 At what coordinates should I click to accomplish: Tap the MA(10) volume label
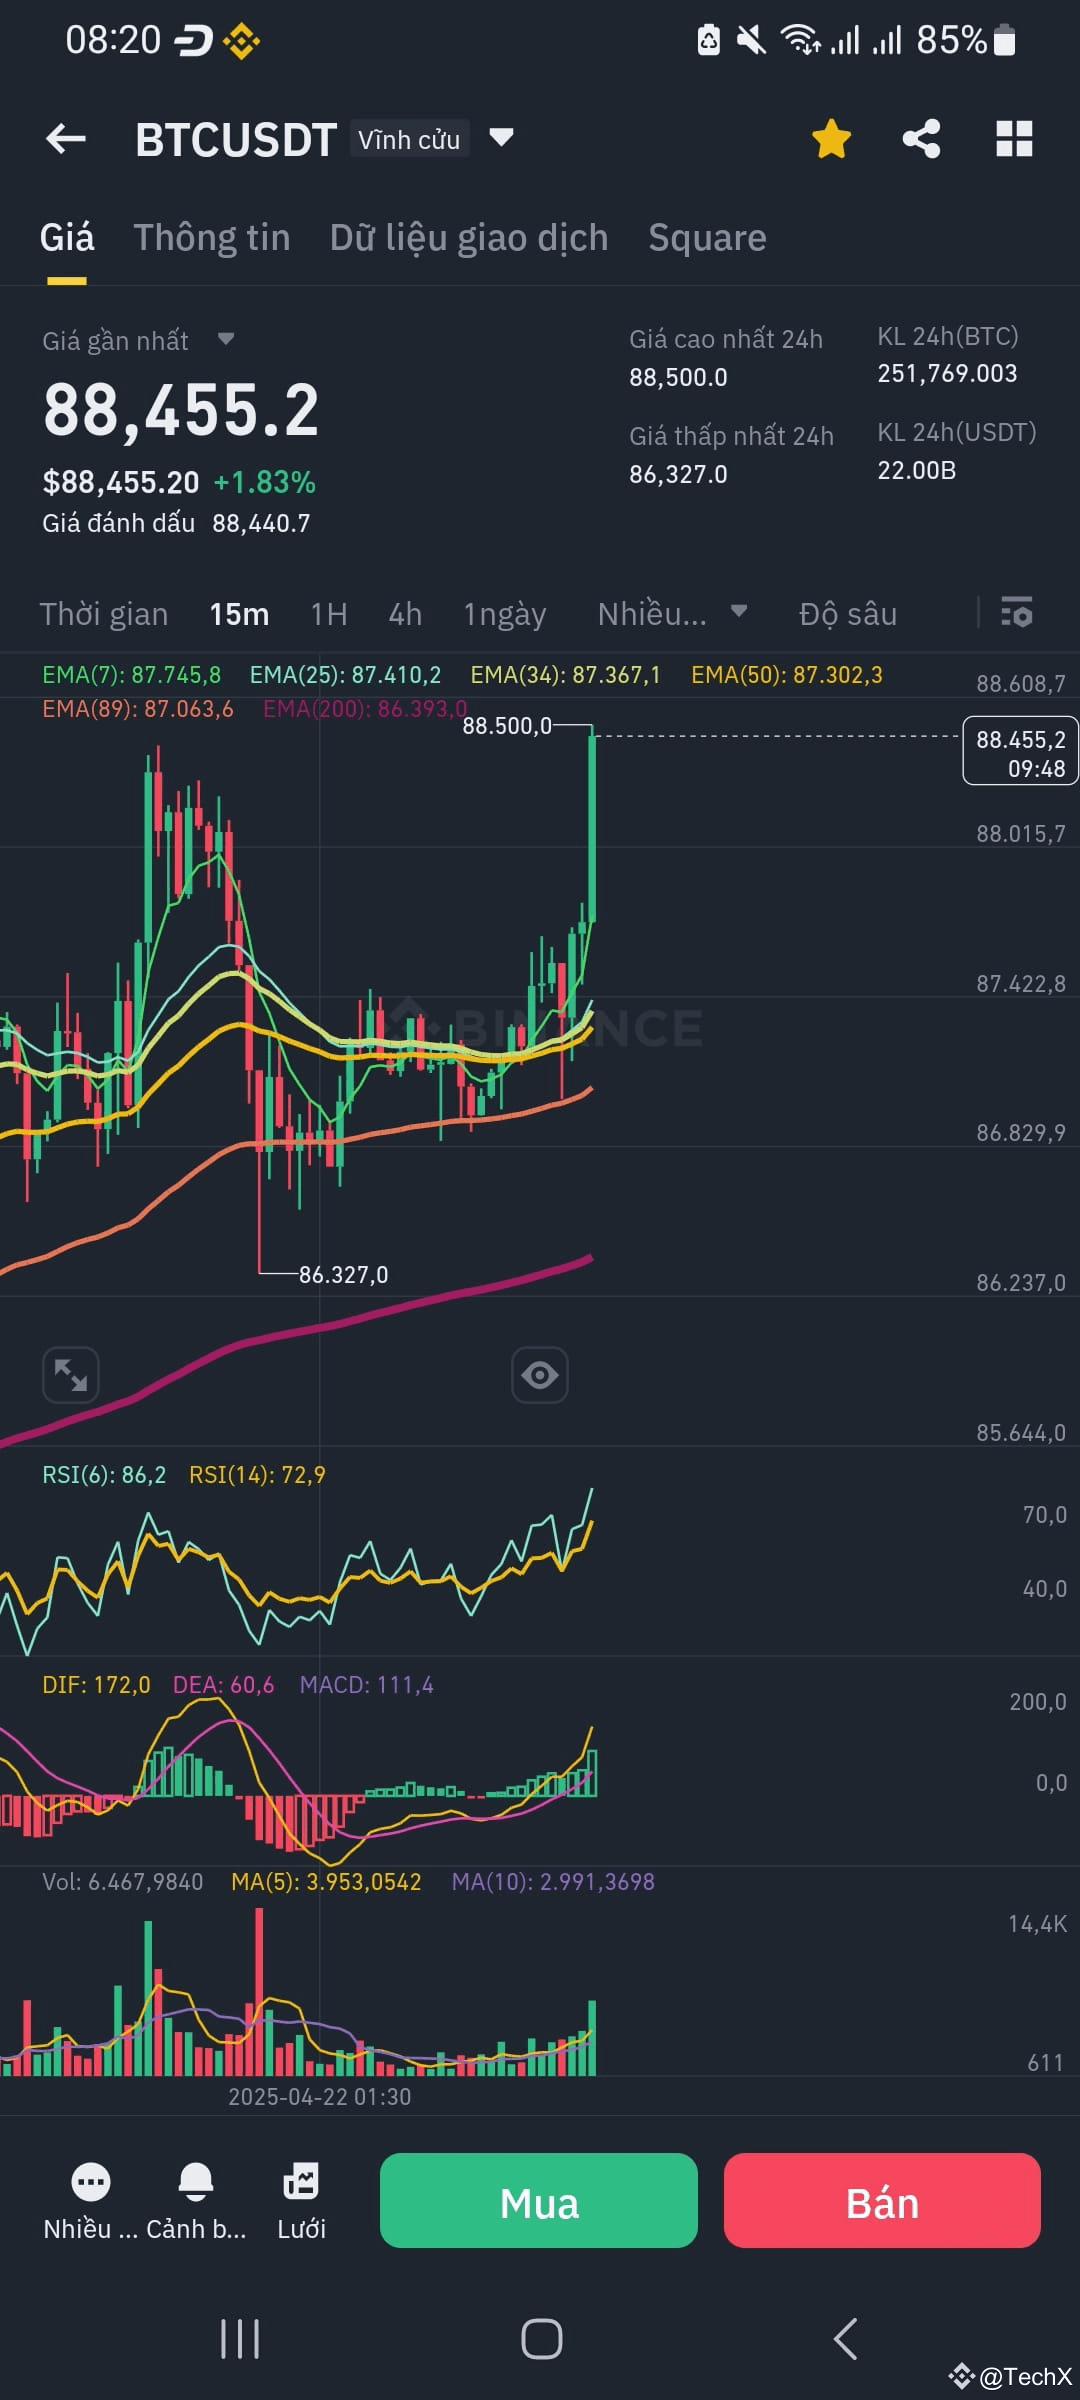(553, 1882)
